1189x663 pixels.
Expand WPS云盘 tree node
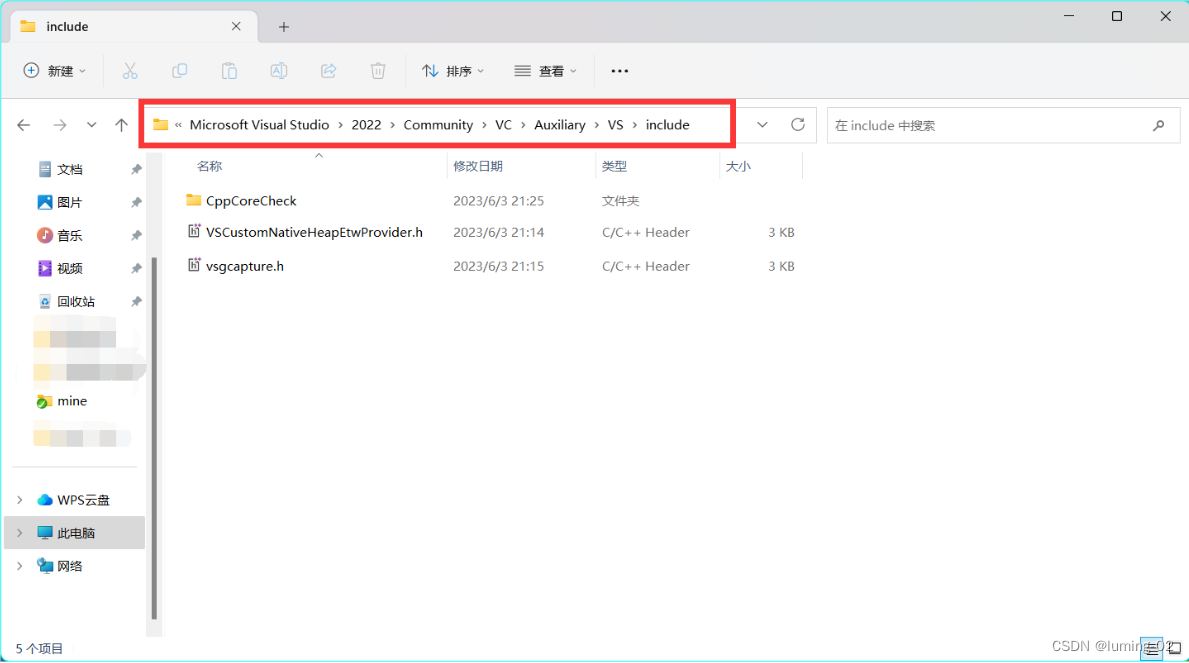click(20, 500)
